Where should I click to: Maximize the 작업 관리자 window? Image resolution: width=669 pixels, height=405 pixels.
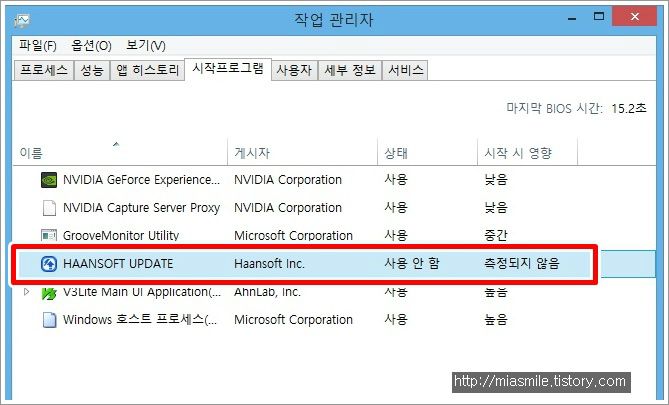click(599, 17)
